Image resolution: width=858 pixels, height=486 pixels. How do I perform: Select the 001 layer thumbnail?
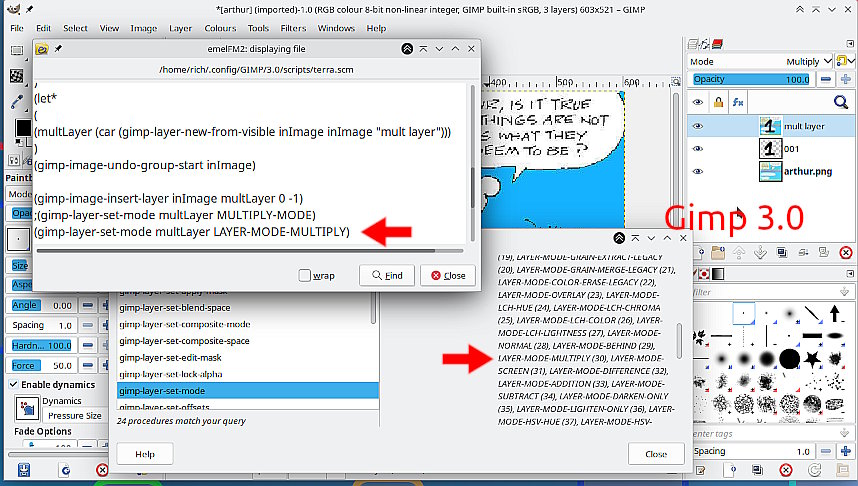770,149
